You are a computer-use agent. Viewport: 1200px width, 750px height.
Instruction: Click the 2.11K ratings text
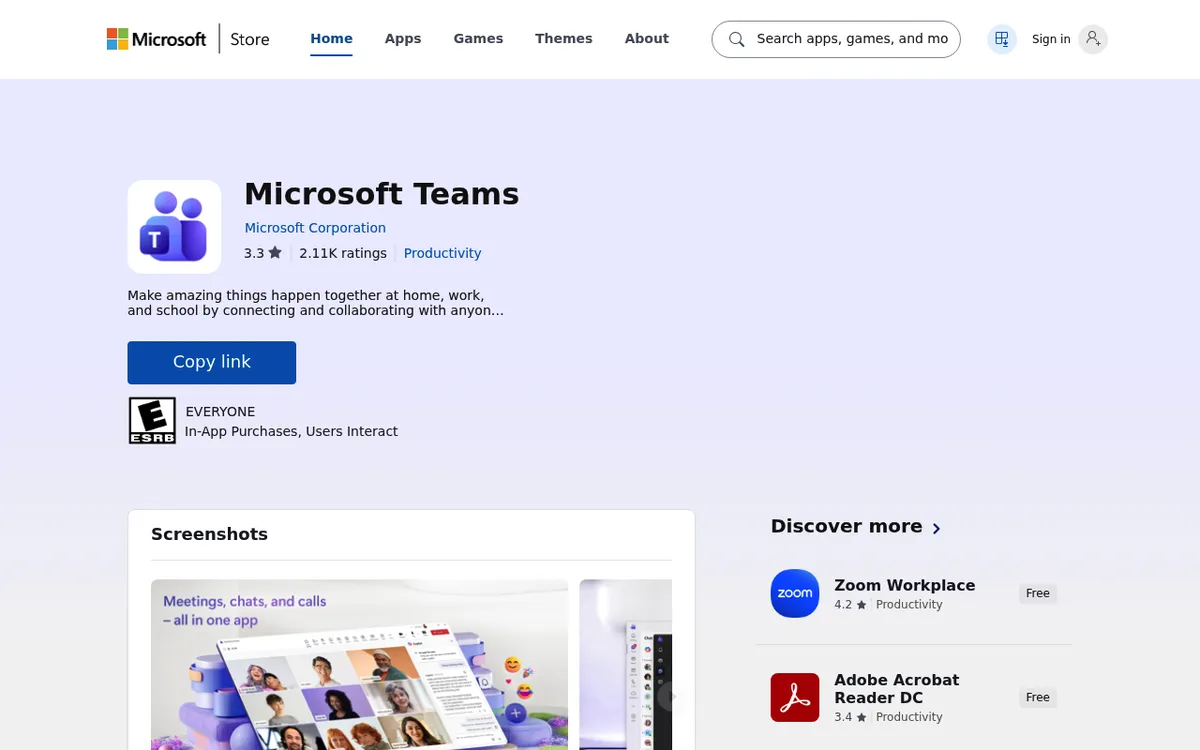343,254
